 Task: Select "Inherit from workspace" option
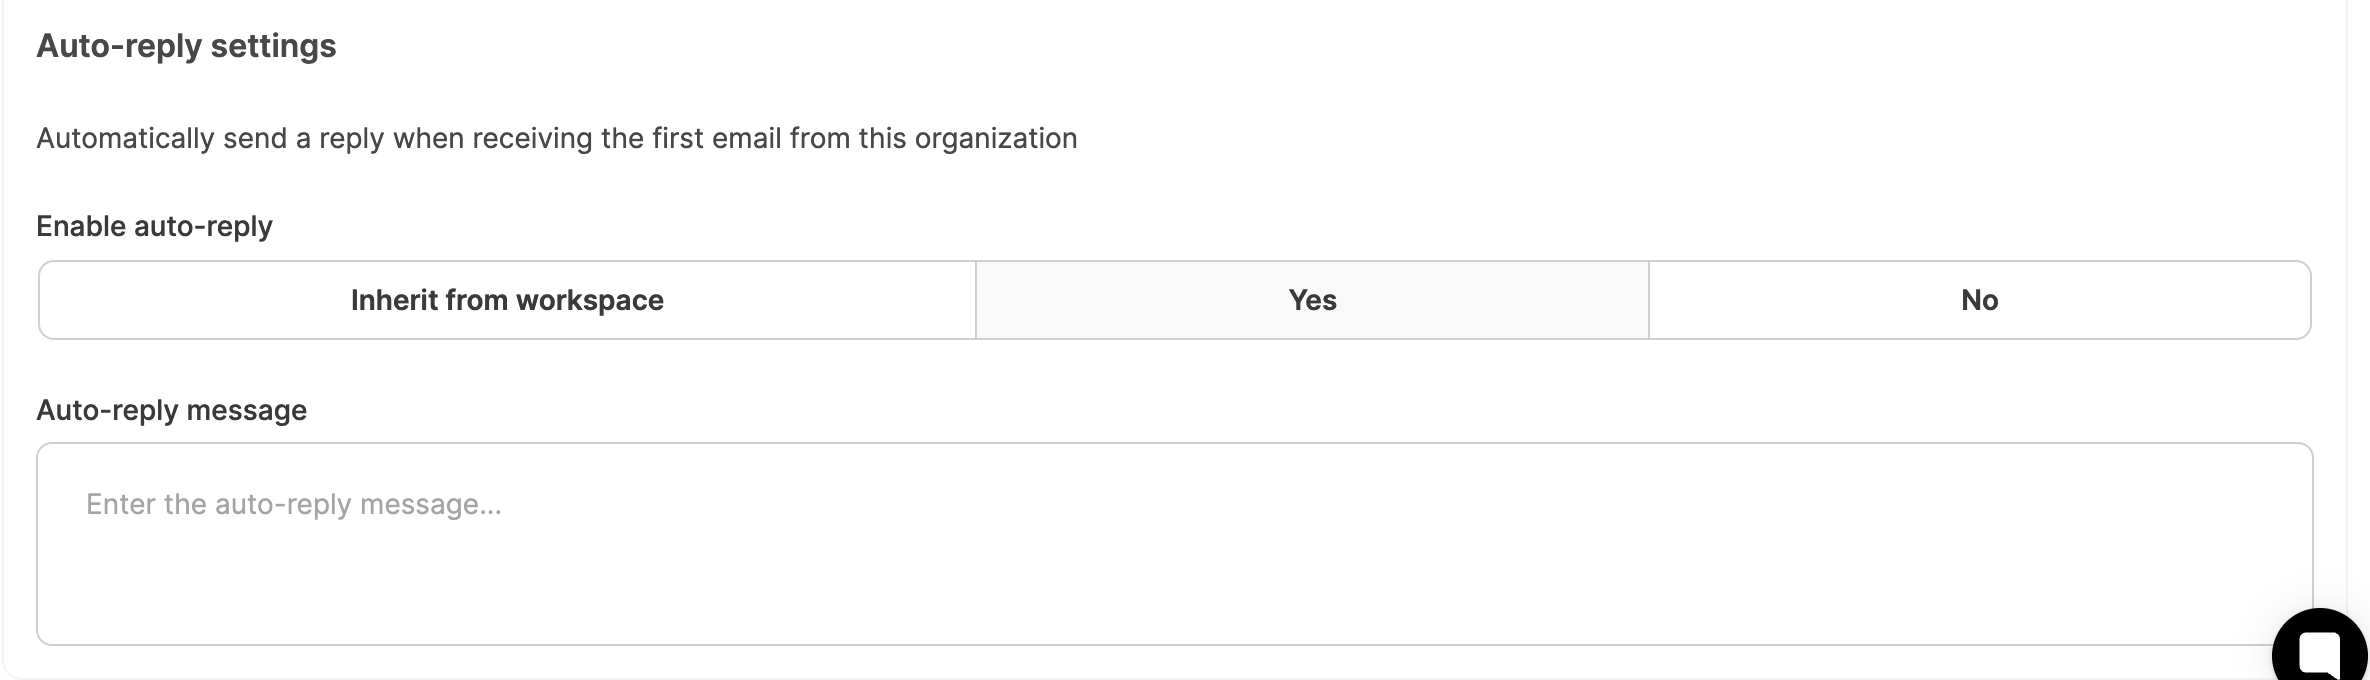(x=507, y=300)
